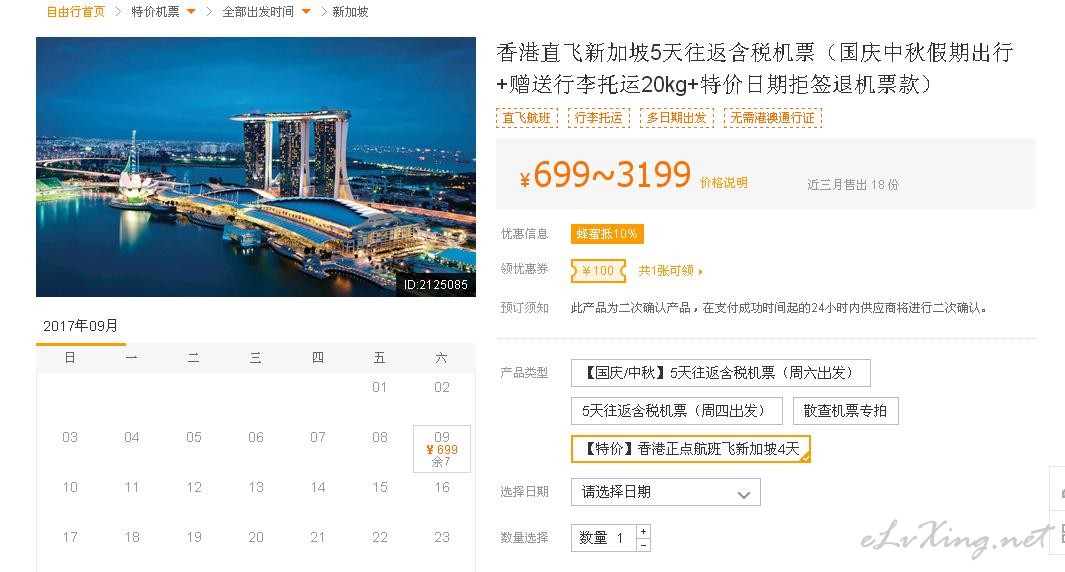Pick September 09 priced ¥699 in calendar
The image size is (1065, 572).
441,448
